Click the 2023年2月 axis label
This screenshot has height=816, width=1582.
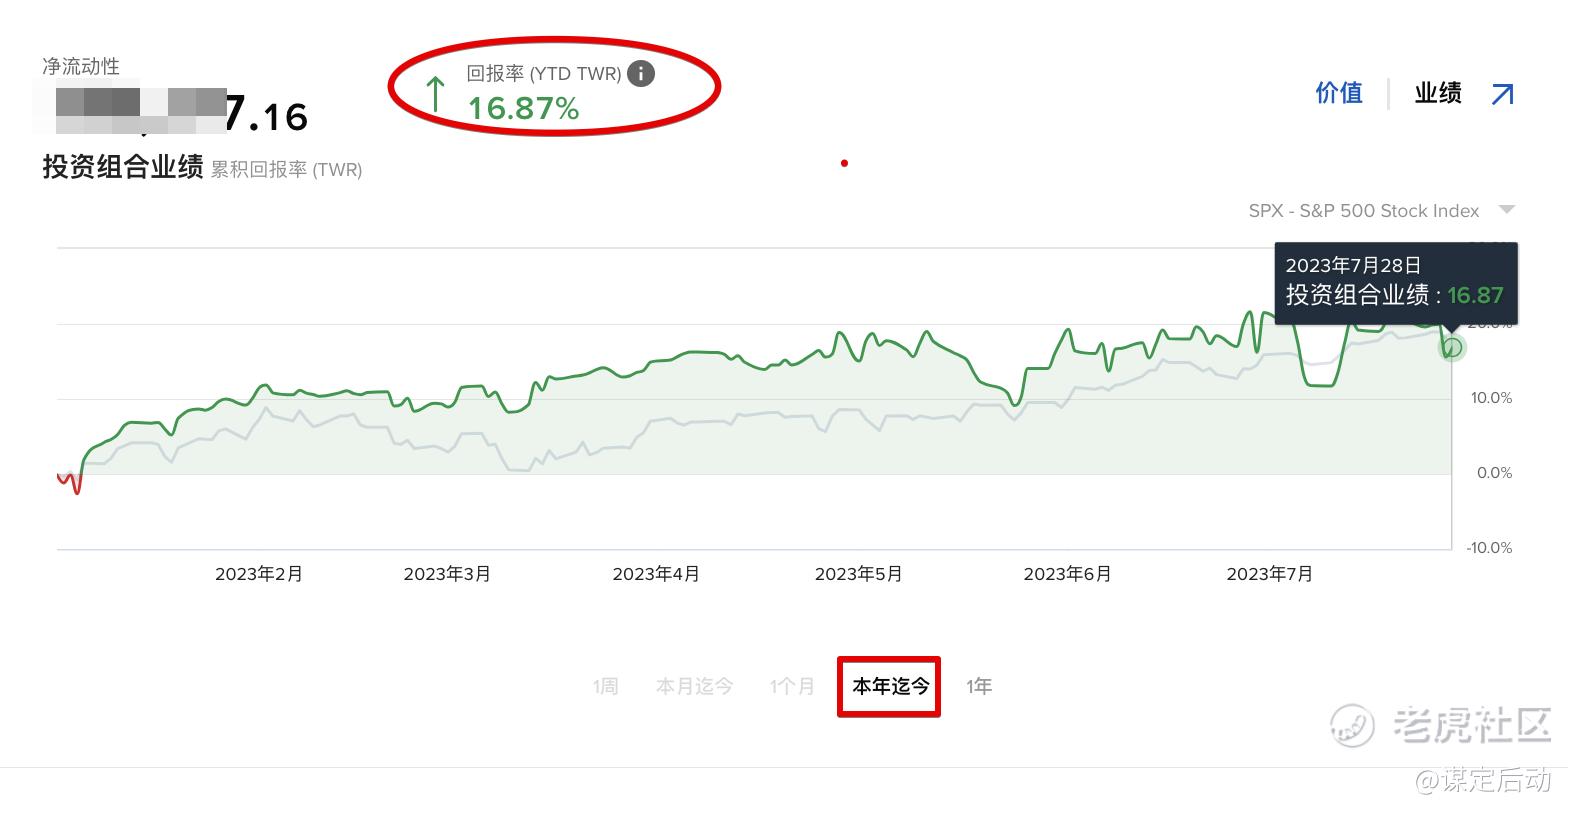(x=259, y=574)
